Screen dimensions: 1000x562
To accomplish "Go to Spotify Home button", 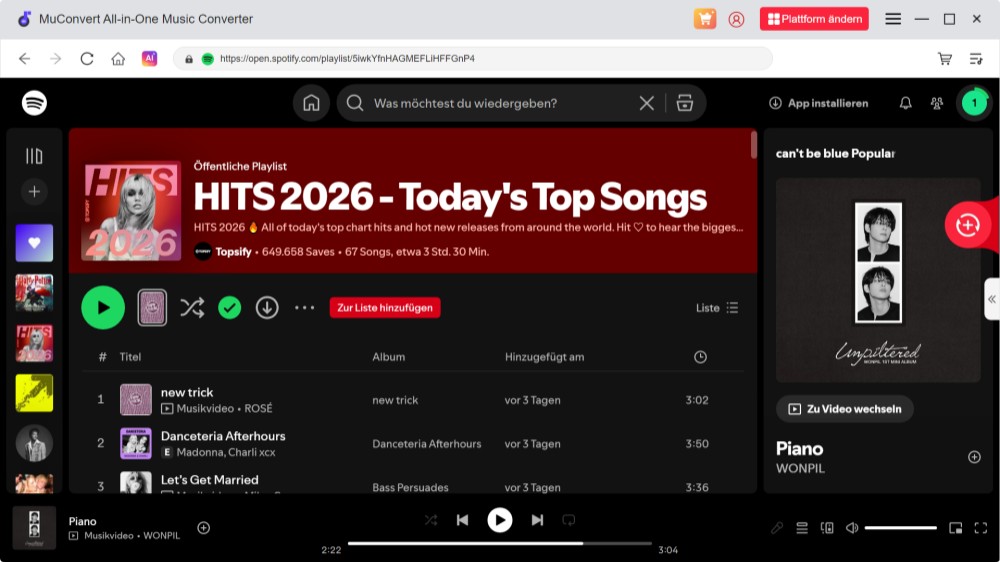I will tap(311, 103).
